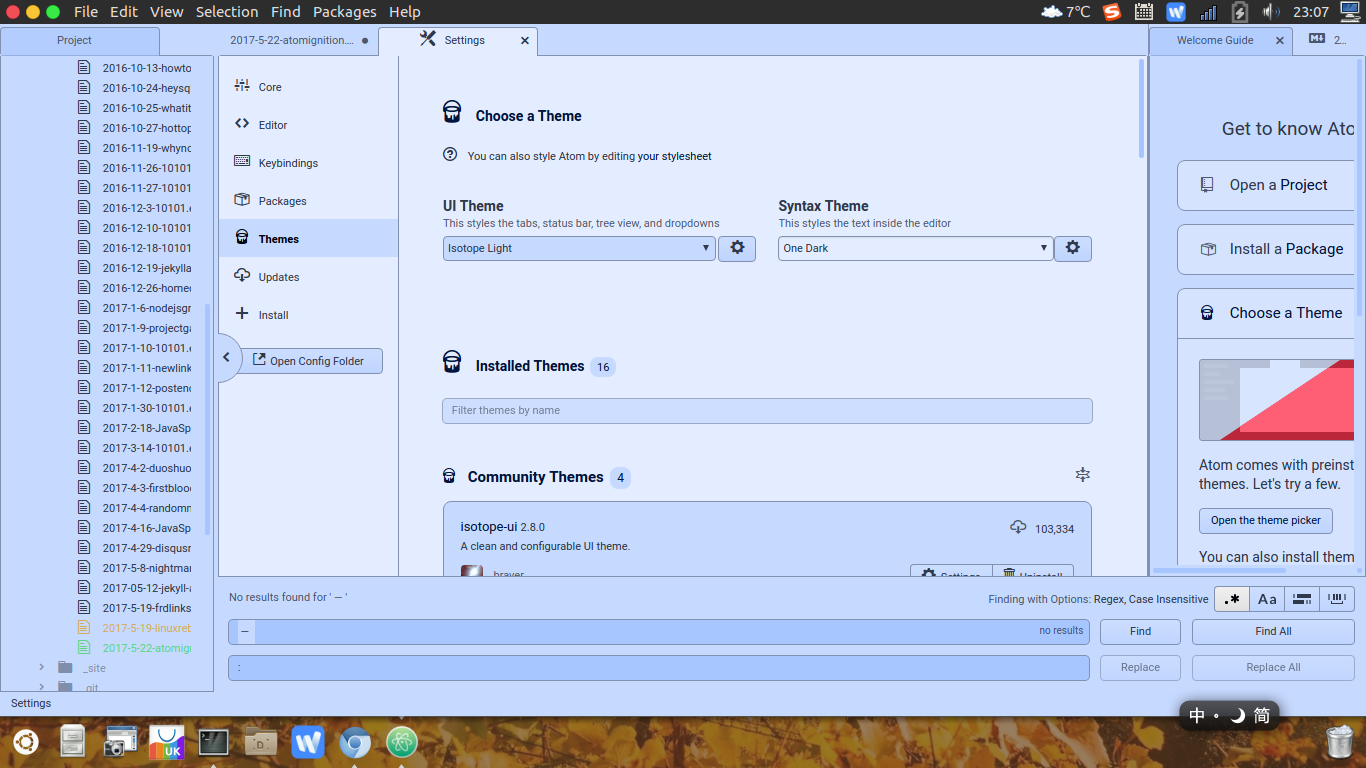This screenshot has height=768, width=1366.
Task: Toggle the Whole Word find option
Action: (1337, 599)
